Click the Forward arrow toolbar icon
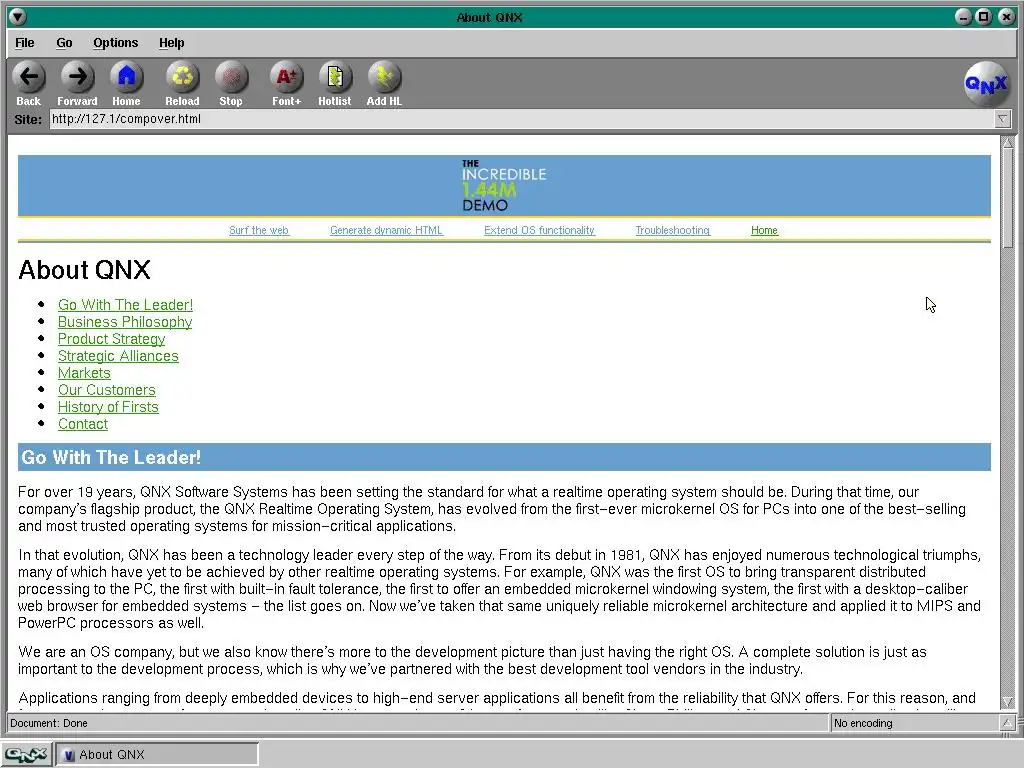This screenshot has width=1024, height=768. click(77, 77)
